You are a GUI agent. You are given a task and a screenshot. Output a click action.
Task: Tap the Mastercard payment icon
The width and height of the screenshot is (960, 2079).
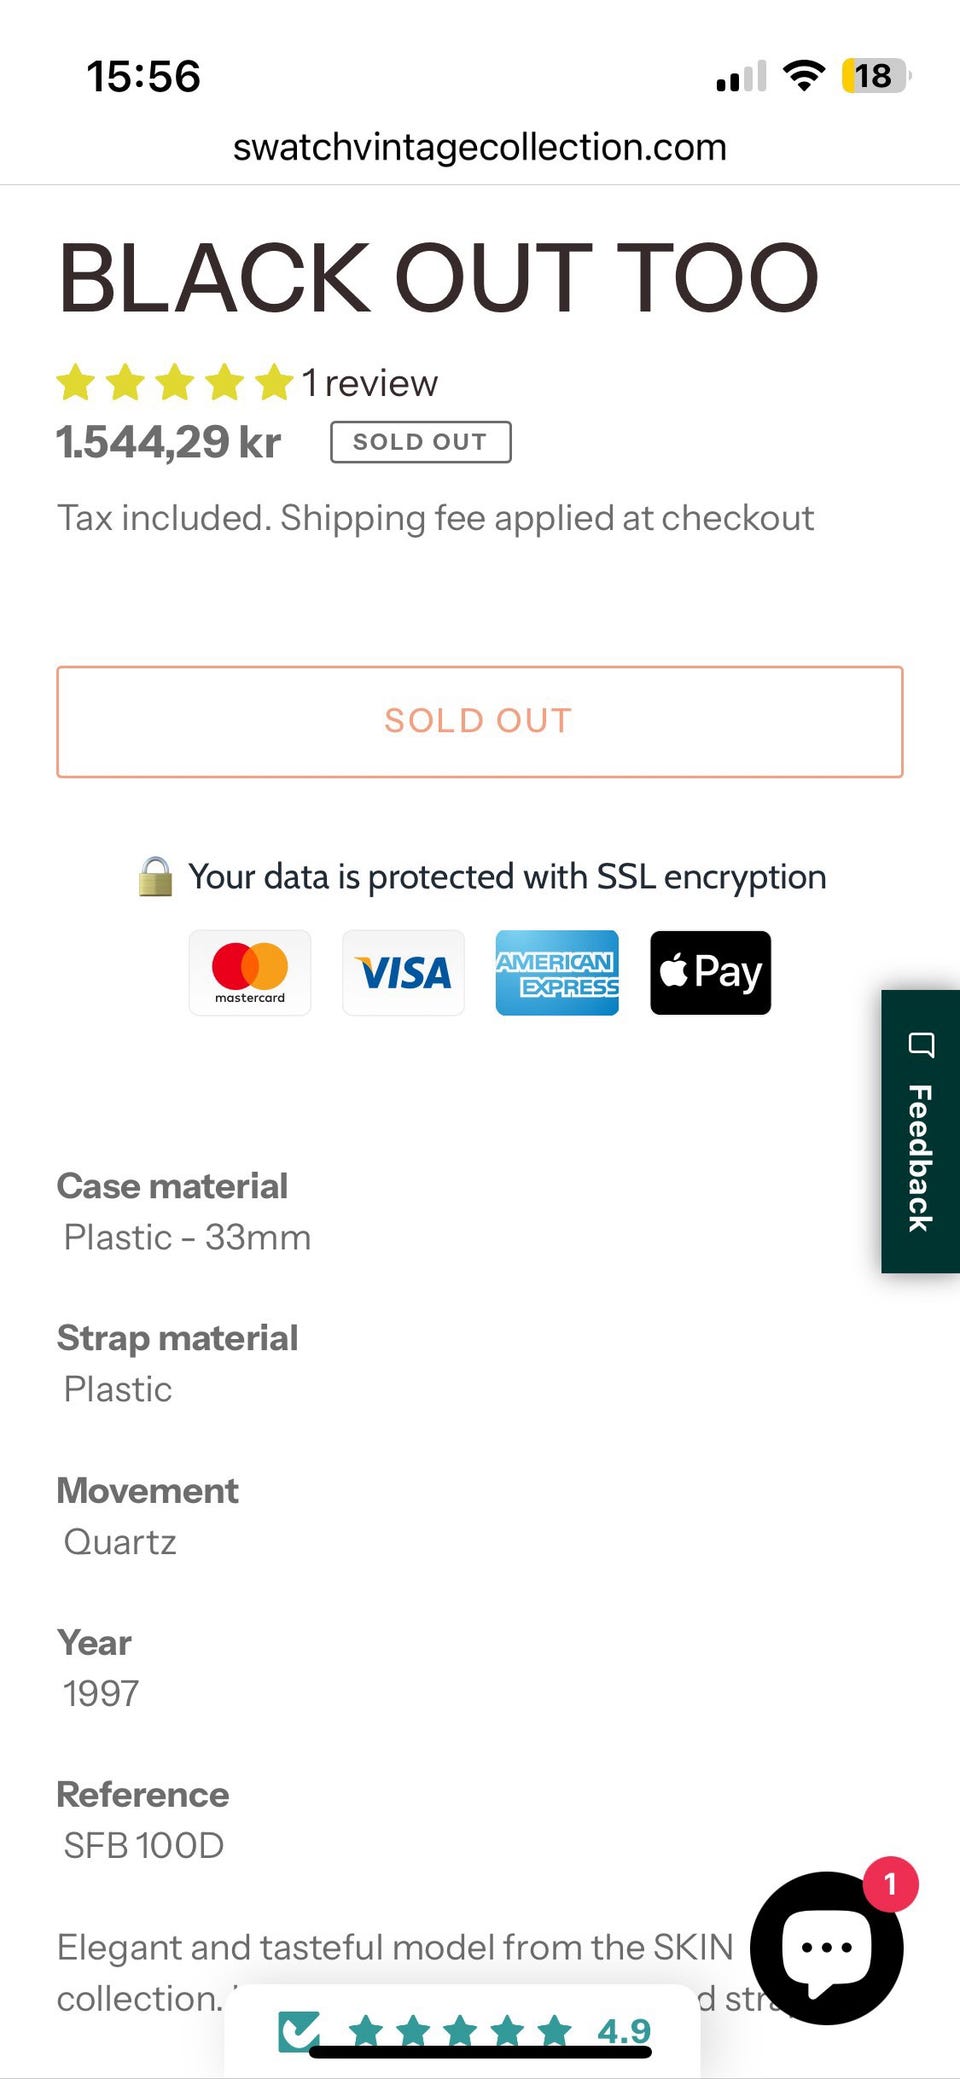pos(250,973)
